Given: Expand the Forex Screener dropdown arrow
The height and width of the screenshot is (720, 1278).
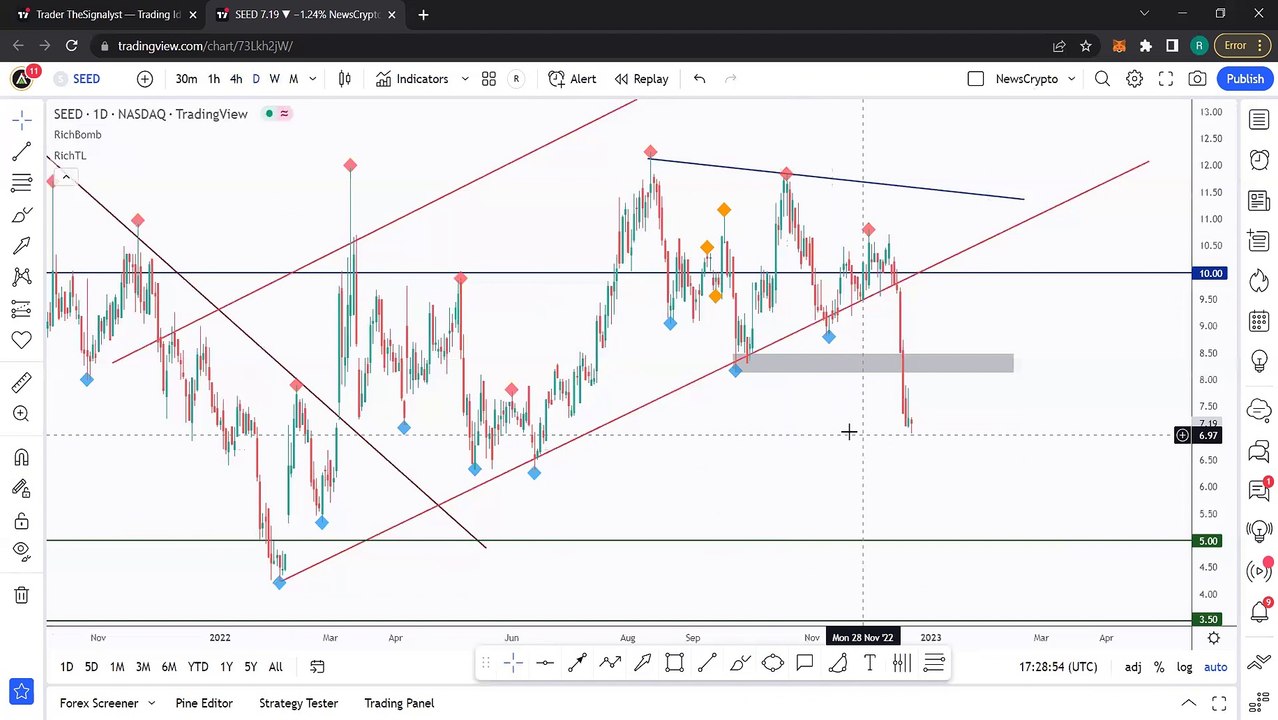Looking at the screenshot, I should pos(152,703).
